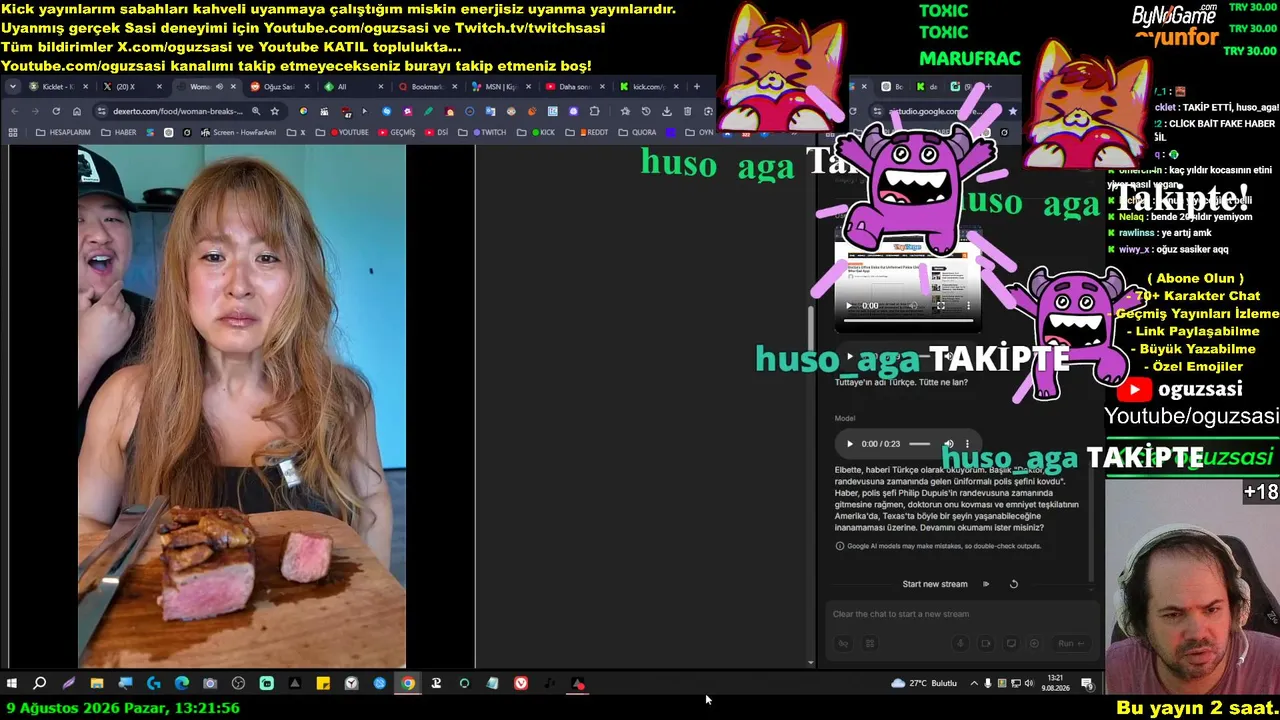Open the GEÇMİŞ bookmark
Screen dimensions: 1280x720
397,132
